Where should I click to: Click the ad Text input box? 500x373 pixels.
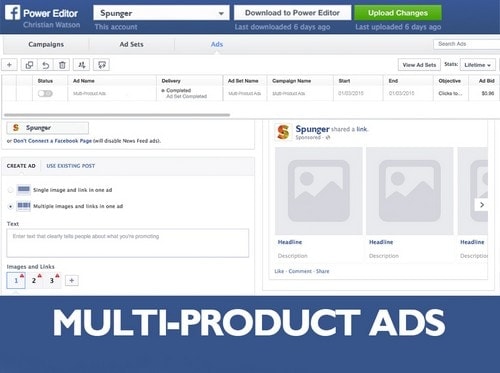pos(128,243)
